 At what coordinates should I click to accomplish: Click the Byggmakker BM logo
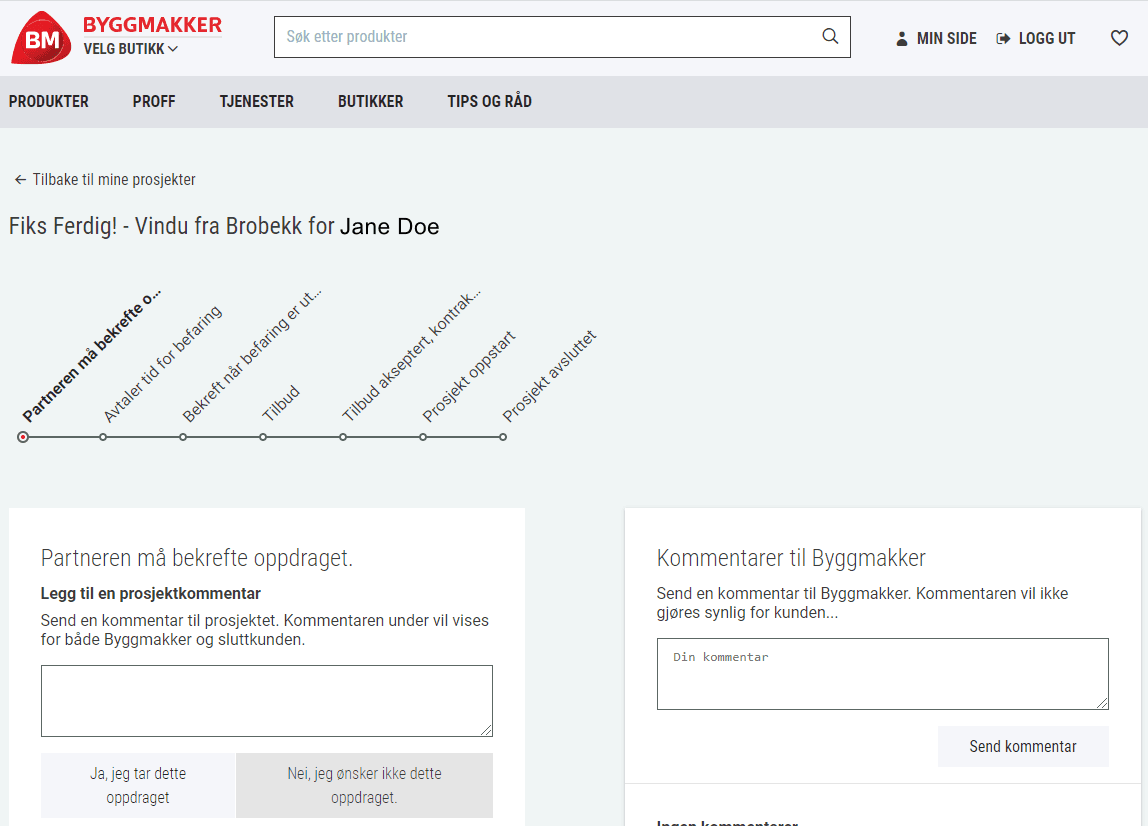[x=41, y=37]
